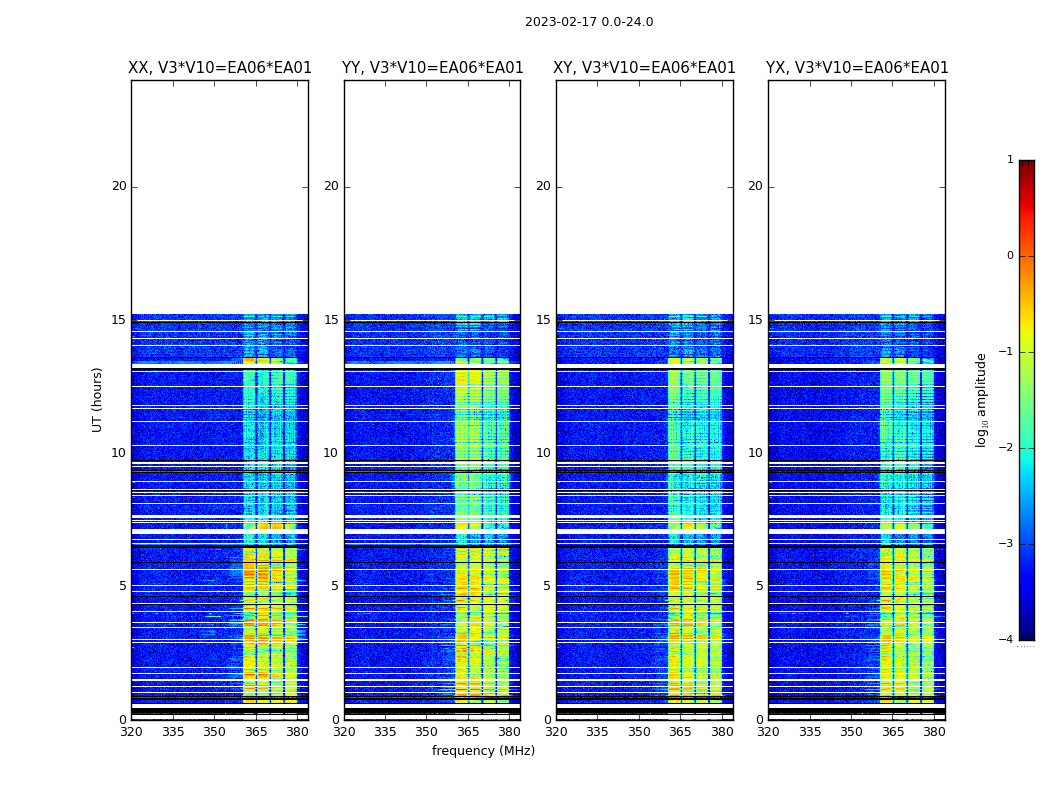1050x800 pixels.
Task: Click the colorbar tick label 0
Action: pyautogui.click(x=1010, y=256)
